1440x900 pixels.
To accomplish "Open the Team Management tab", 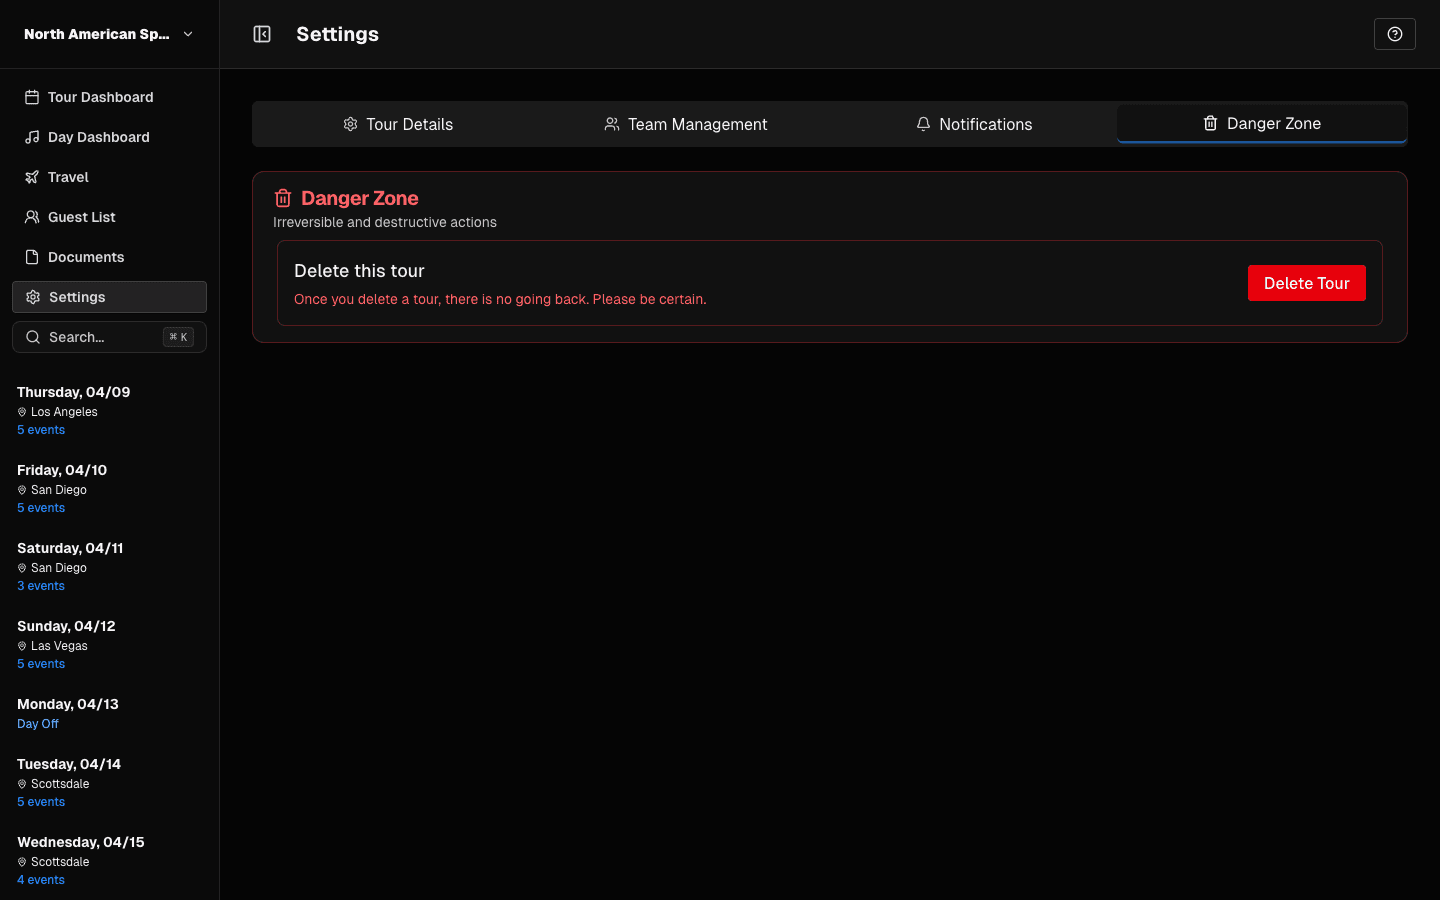I will (686, 123).
